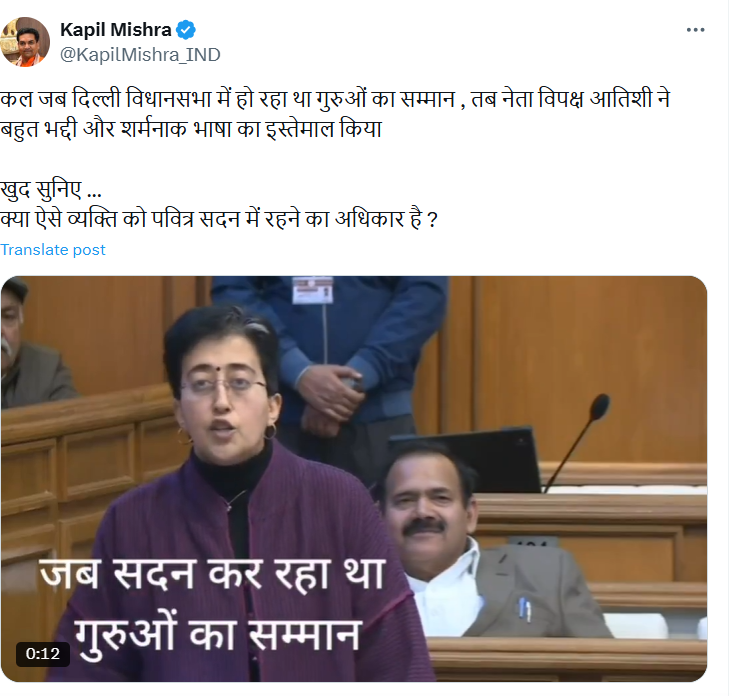Screen dimensions: 732x696
Task: Click the tweet line 'खुद सुनिए ...'
Action: pos(51,190)
